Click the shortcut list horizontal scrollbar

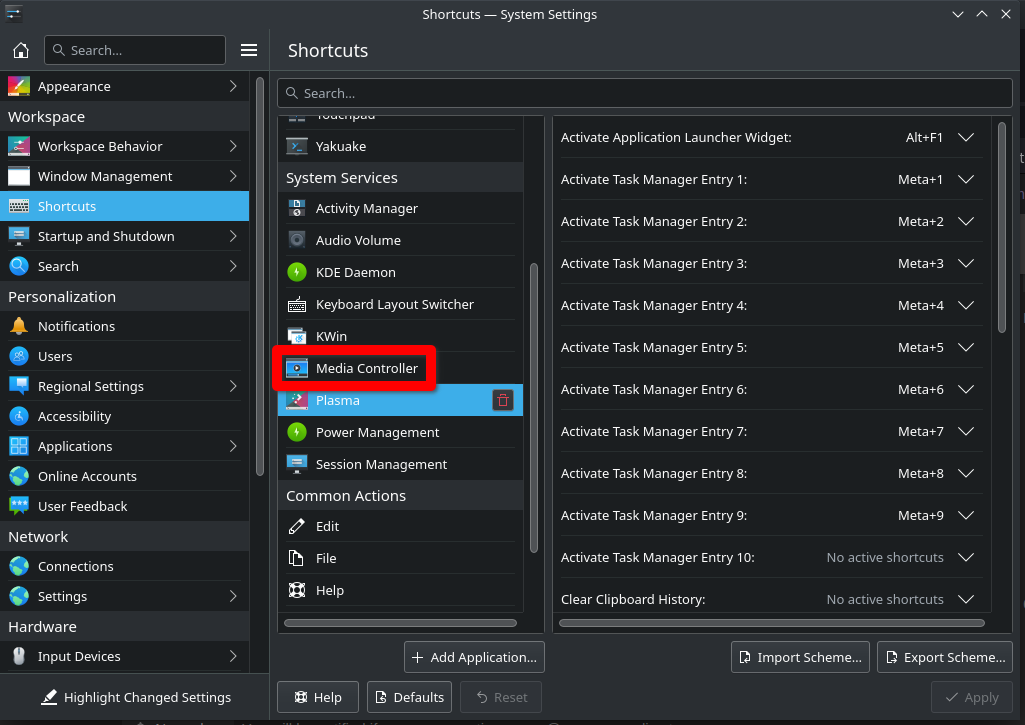click(x=771, y=623)
